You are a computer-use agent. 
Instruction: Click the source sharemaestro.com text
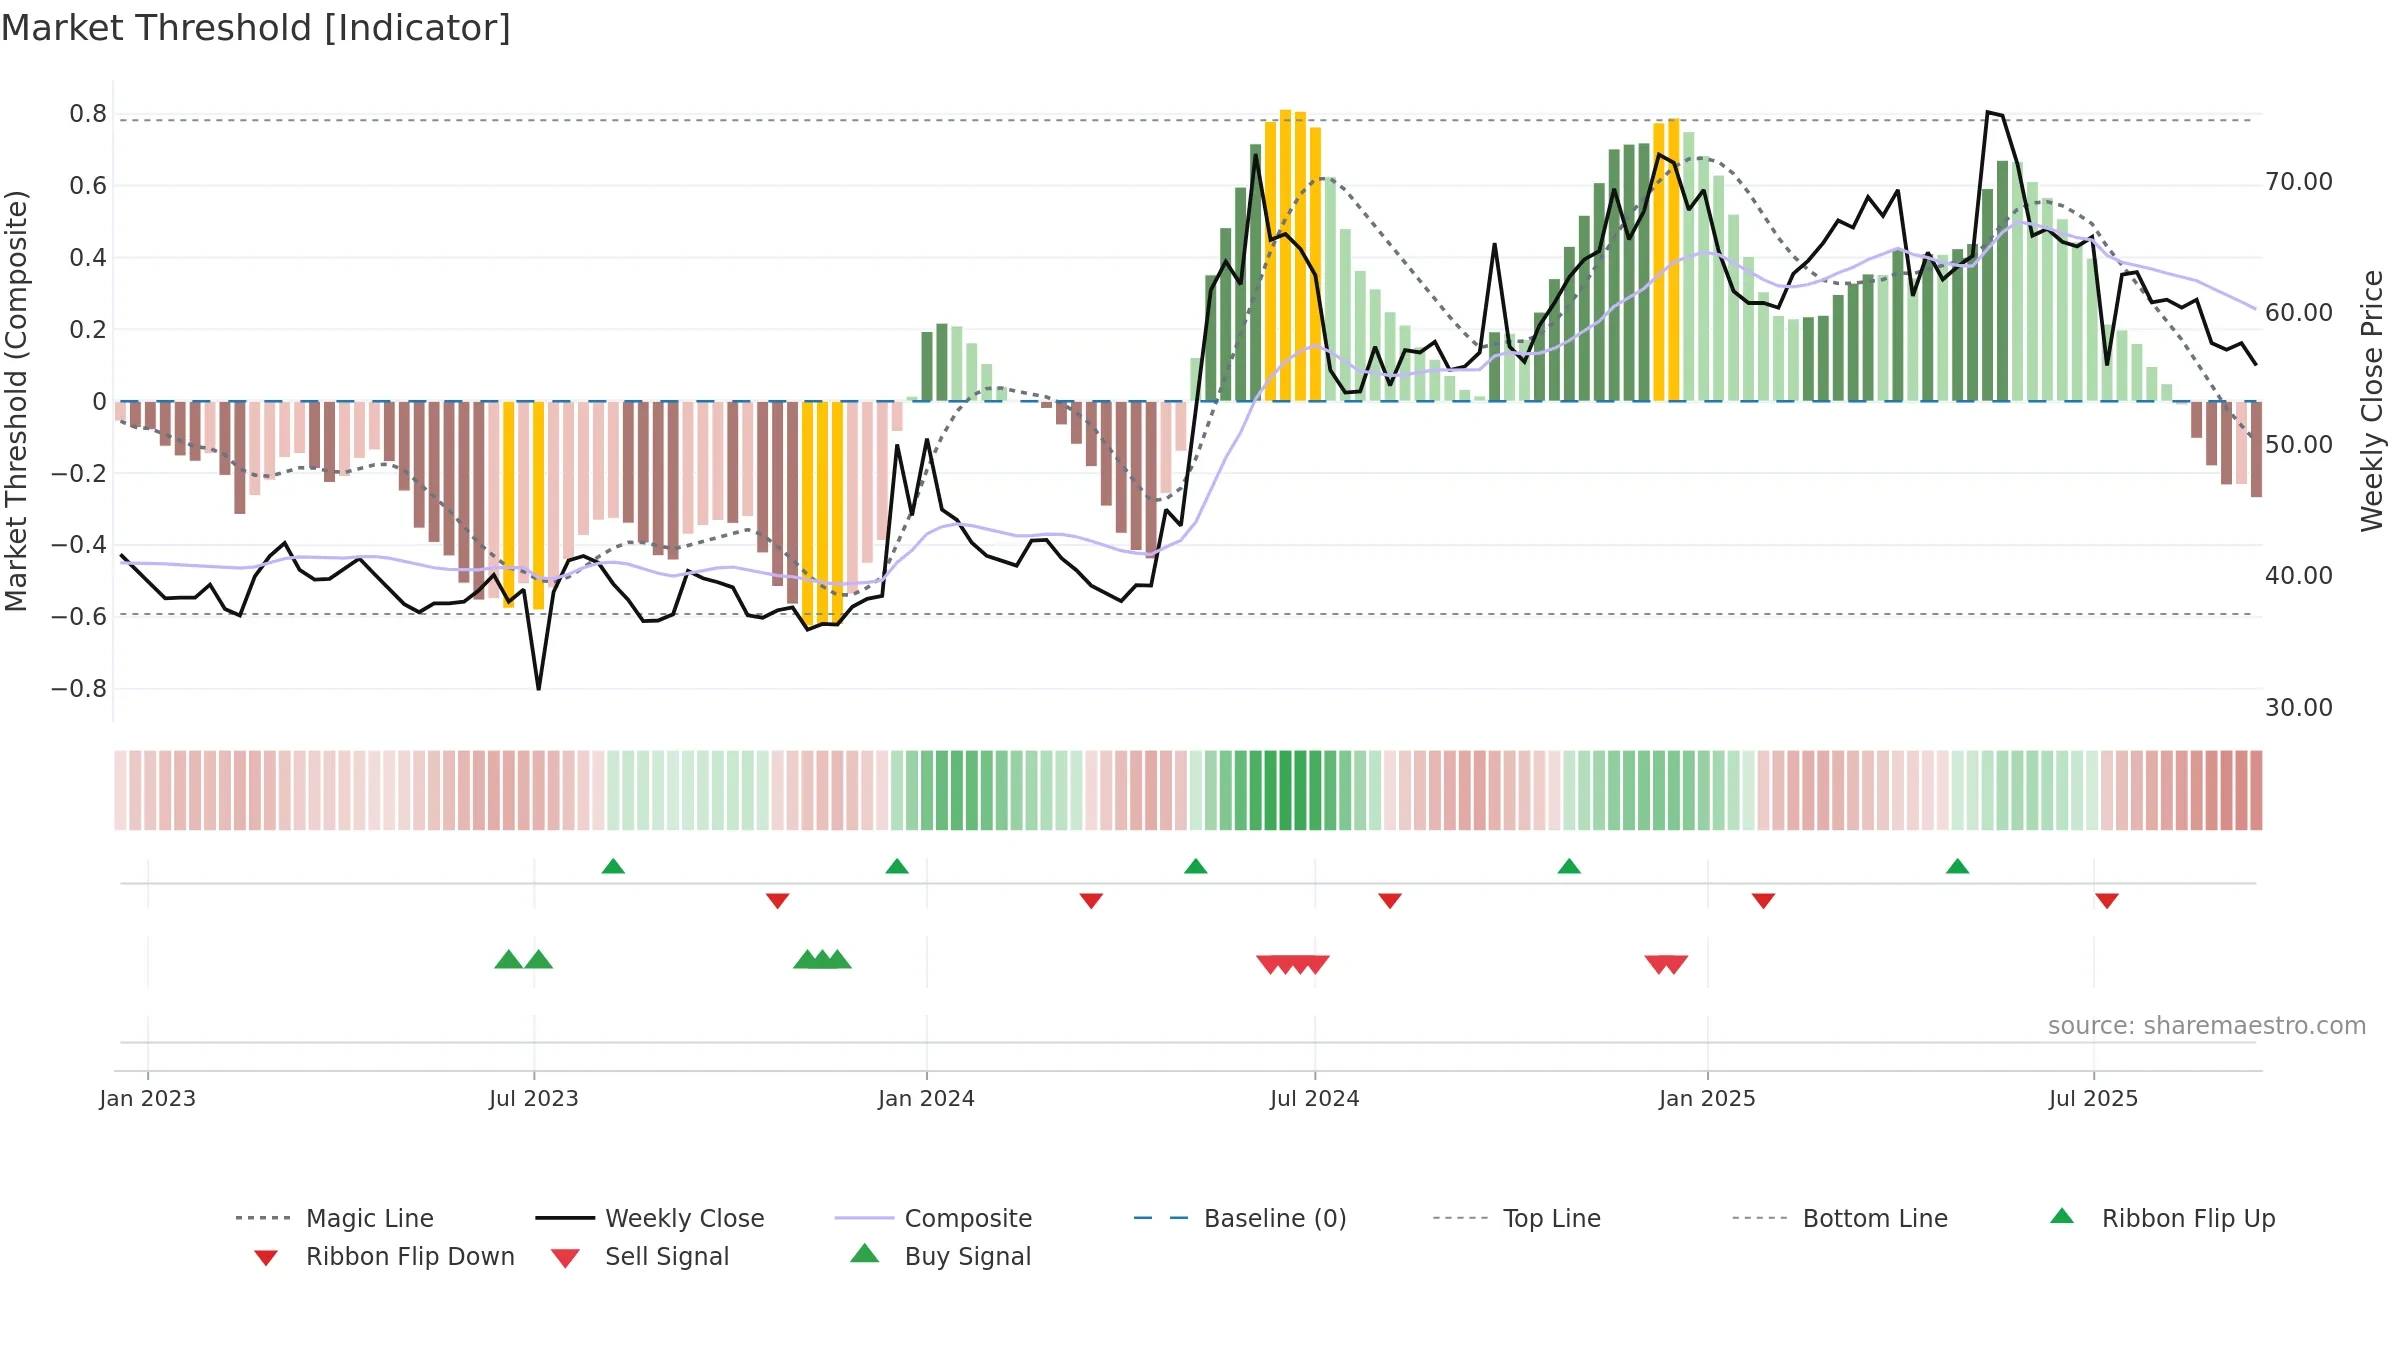click(x=2207, y=1026)
